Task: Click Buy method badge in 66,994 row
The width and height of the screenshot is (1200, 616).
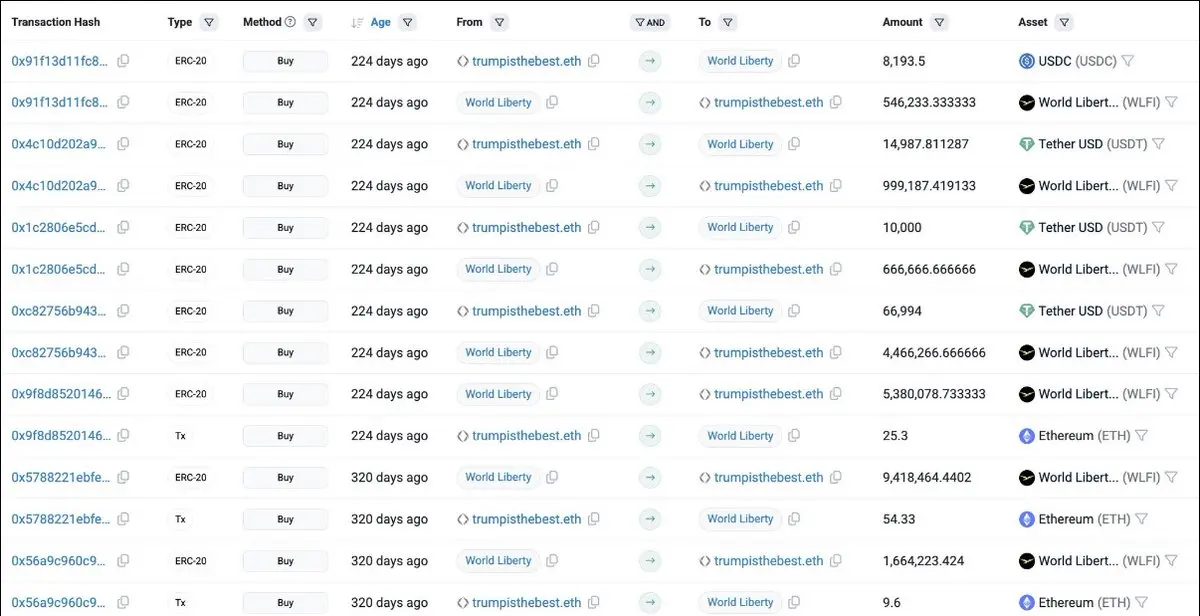Action: [x=285, y=311]
